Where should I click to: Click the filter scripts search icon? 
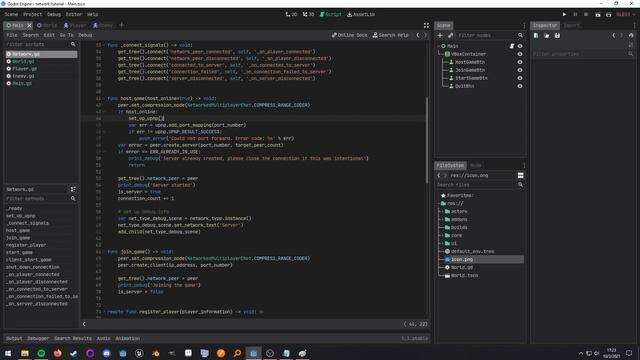73,44
